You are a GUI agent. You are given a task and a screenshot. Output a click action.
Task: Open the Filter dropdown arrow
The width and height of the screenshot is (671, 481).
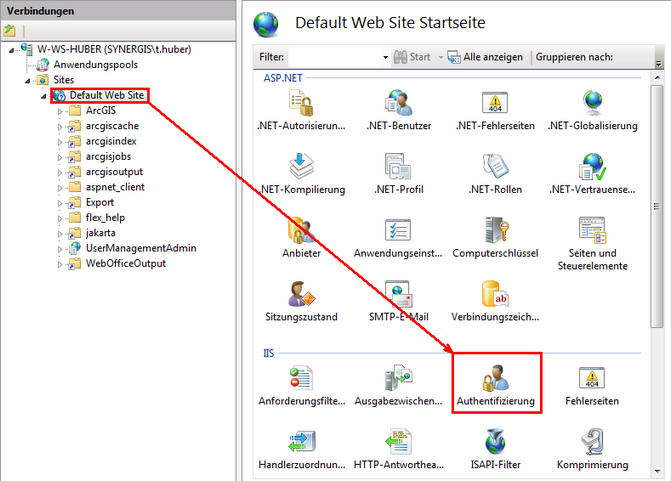[385, 57]
